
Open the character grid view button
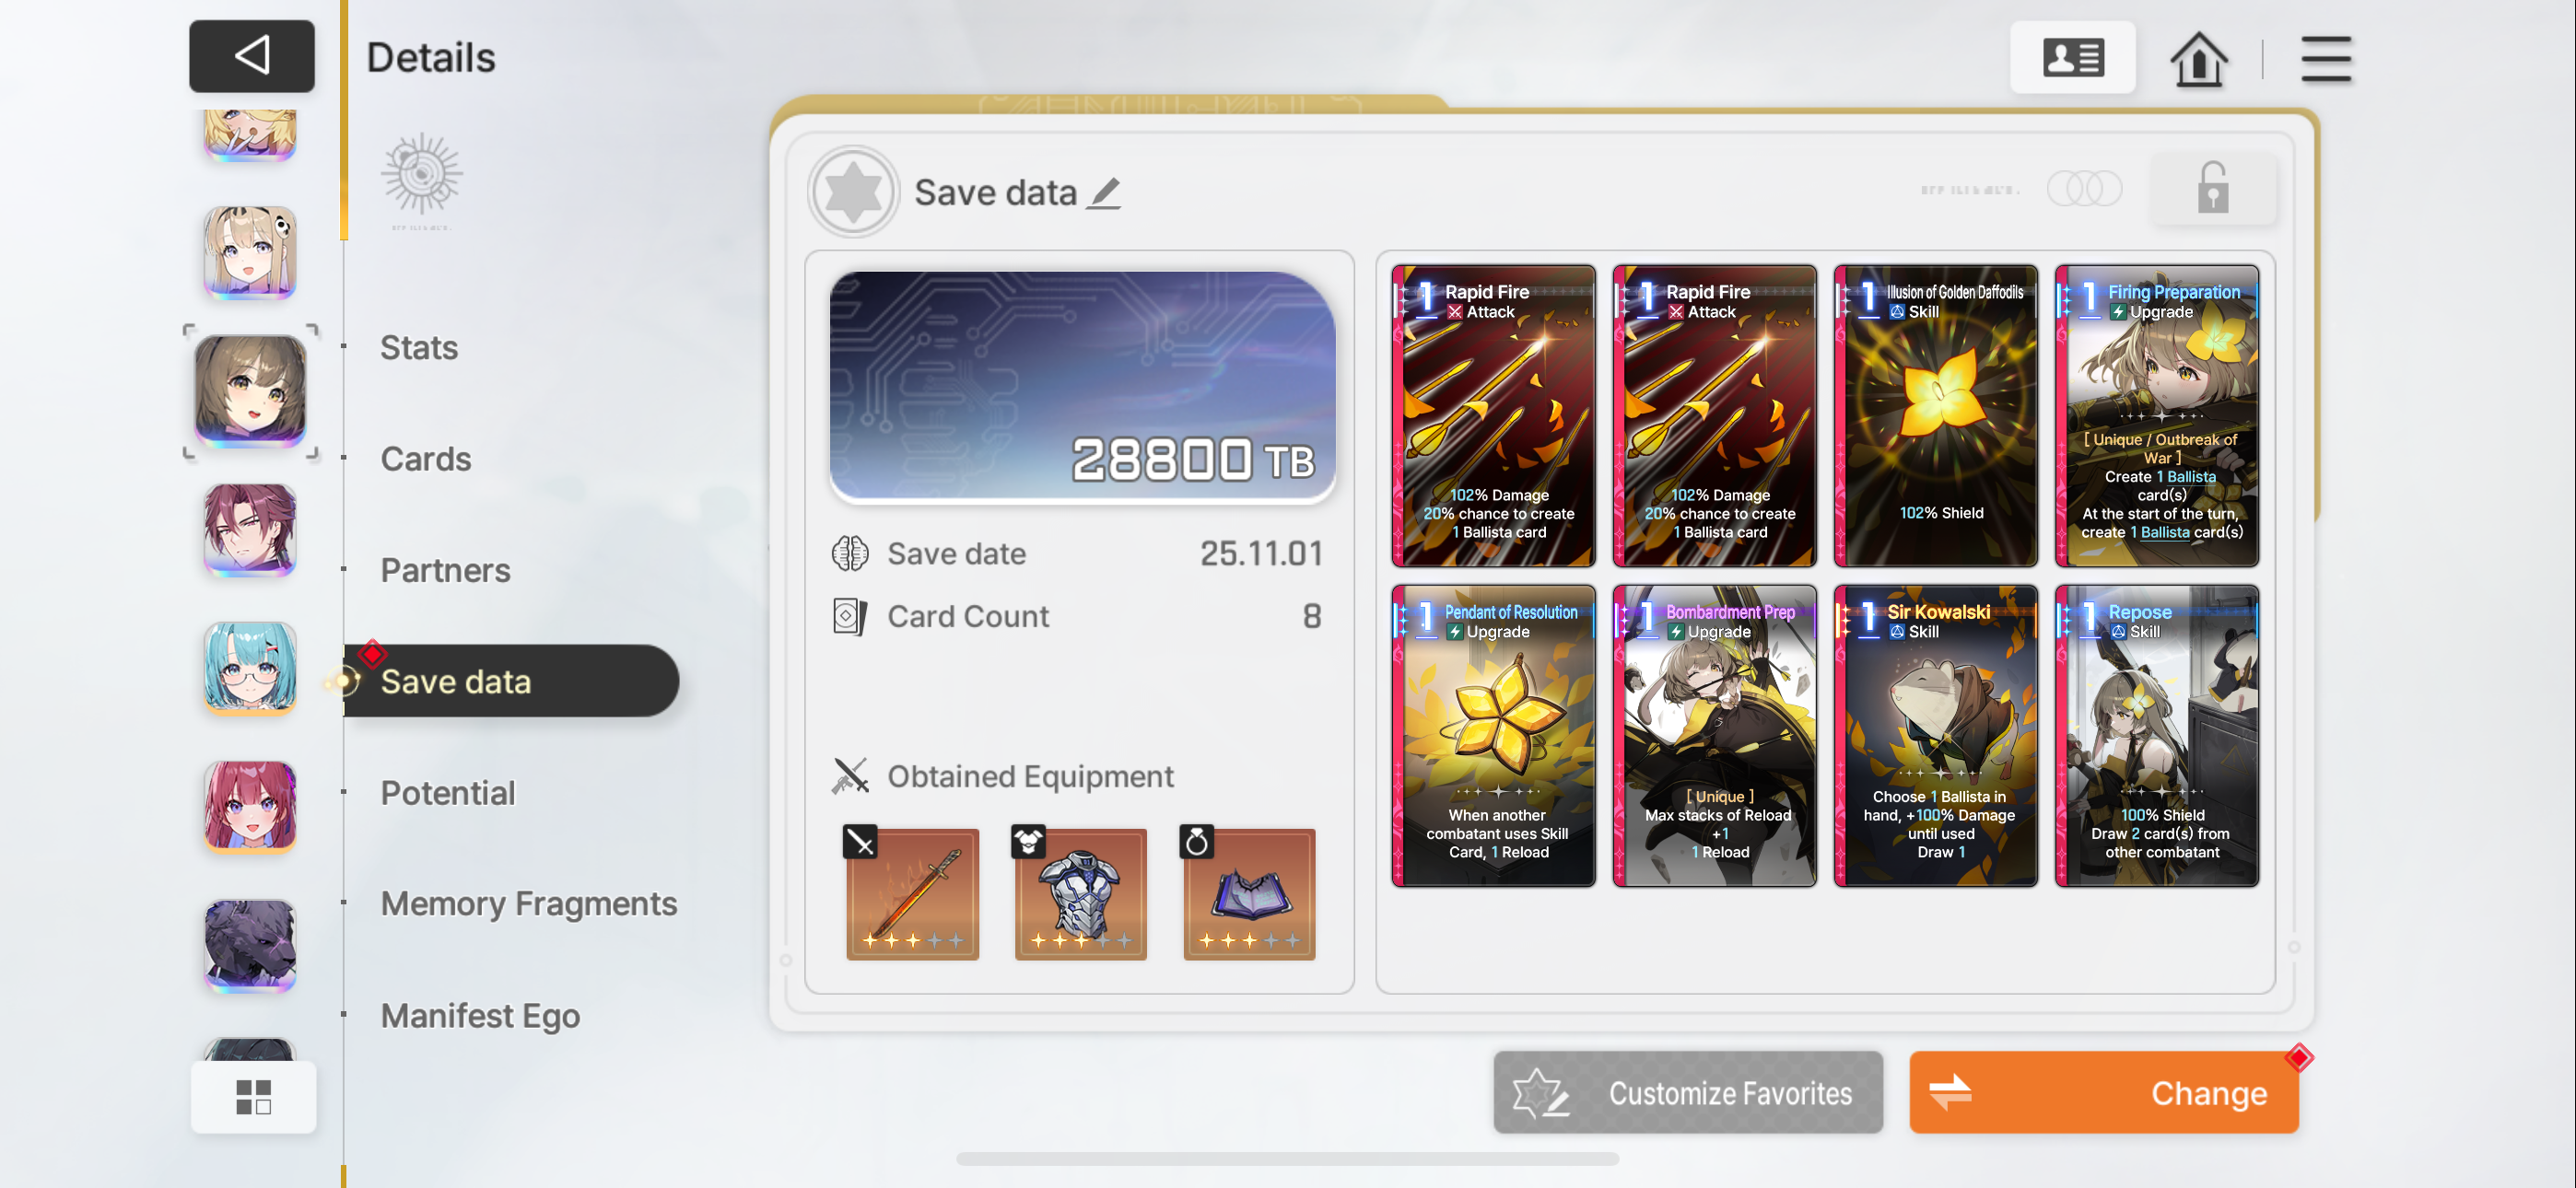click(x=254, y=1096)
